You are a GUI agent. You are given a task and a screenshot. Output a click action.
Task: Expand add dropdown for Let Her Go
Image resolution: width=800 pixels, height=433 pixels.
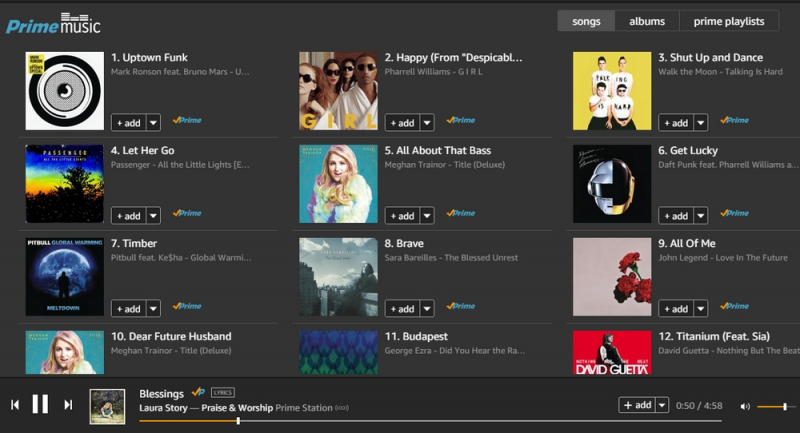pos(154,215)
